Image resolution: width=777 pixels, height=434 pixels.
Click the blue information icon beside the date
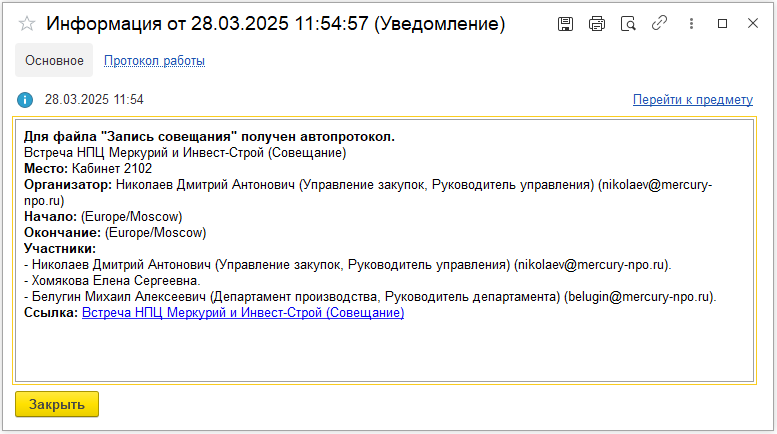pos(26,100)
